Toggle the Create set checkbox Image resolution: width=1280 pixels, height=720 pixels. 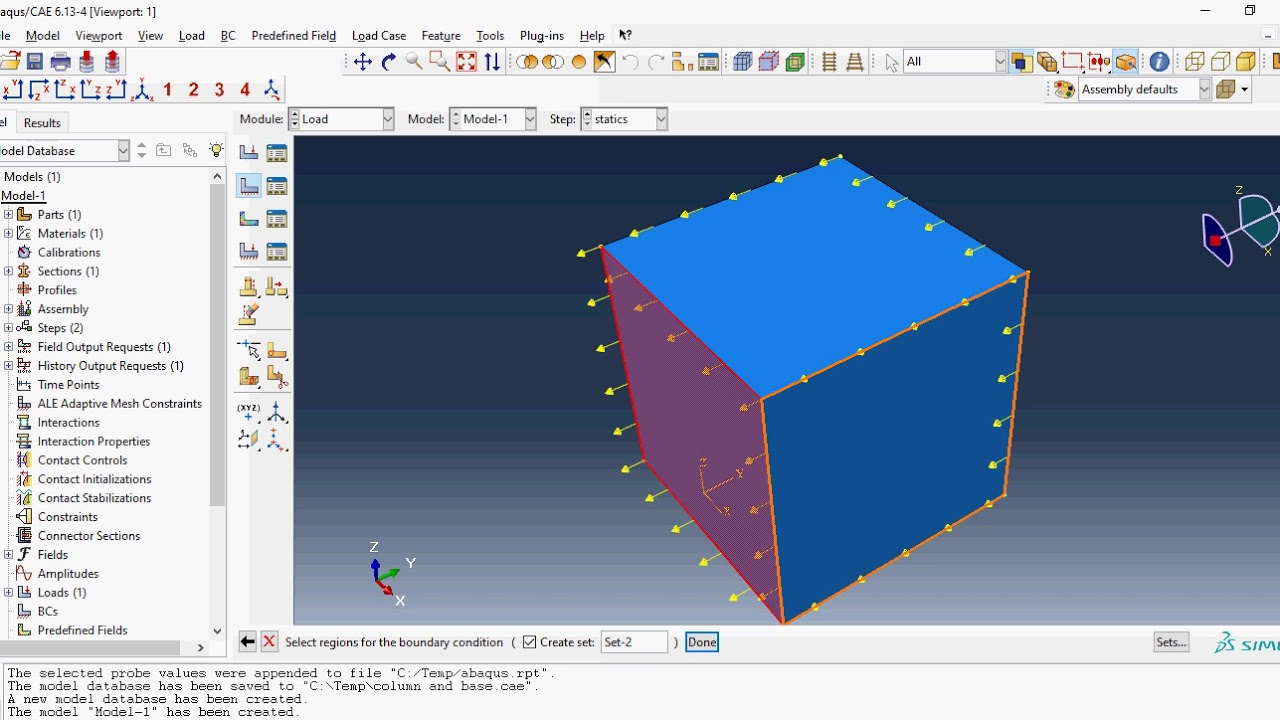pos(530,642)
